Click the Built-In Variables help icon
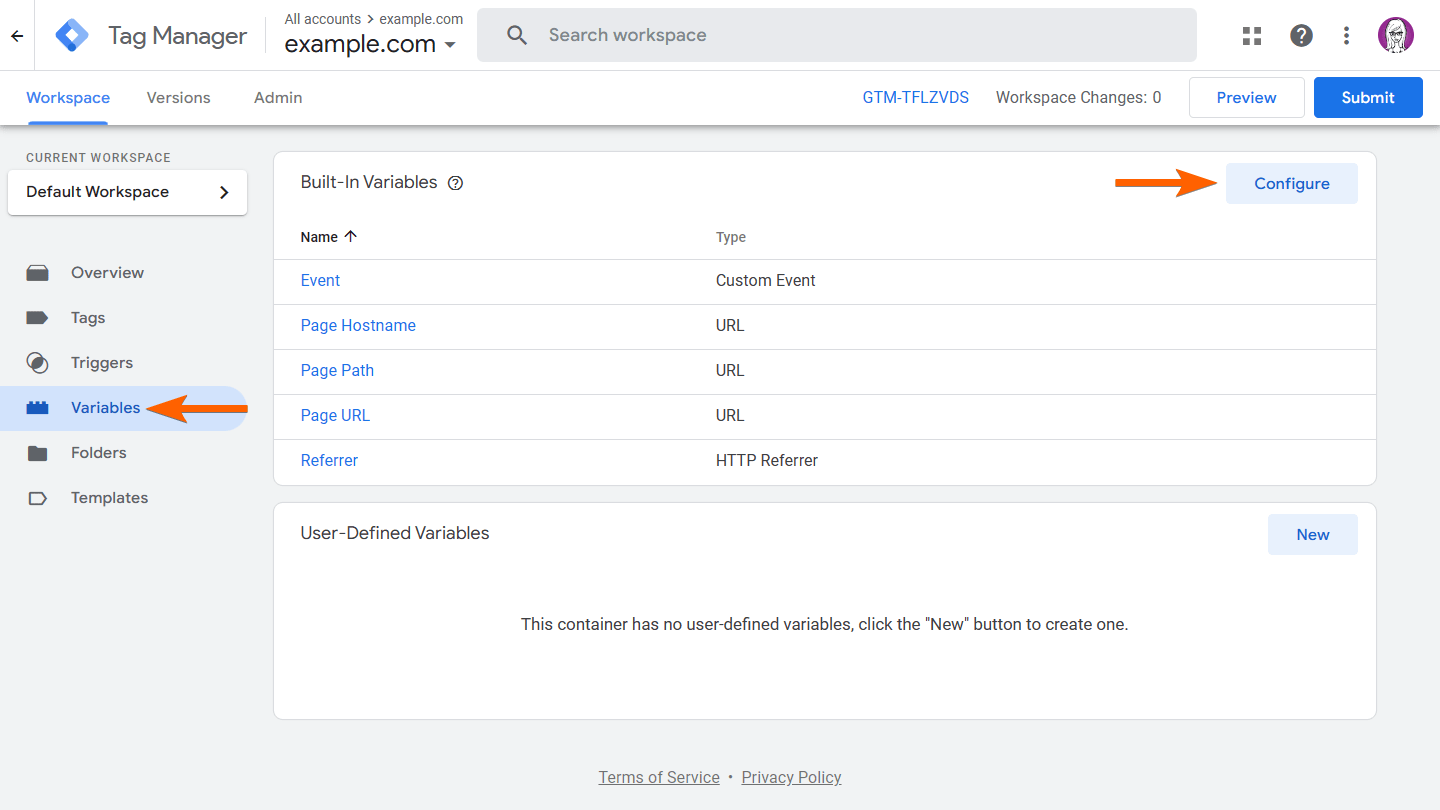 pos(456,183)
